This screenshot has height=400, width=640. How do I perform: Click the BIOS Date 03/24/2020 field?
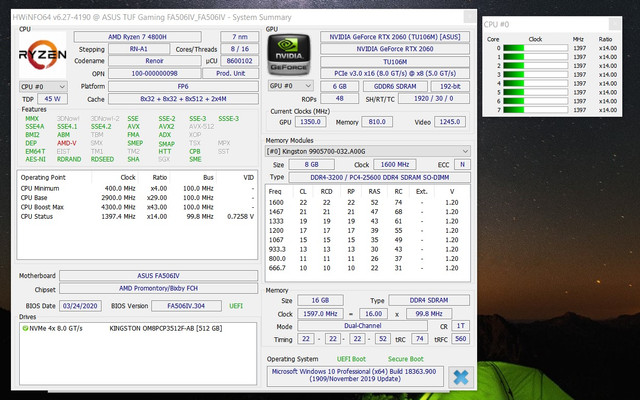click(80, 306)
